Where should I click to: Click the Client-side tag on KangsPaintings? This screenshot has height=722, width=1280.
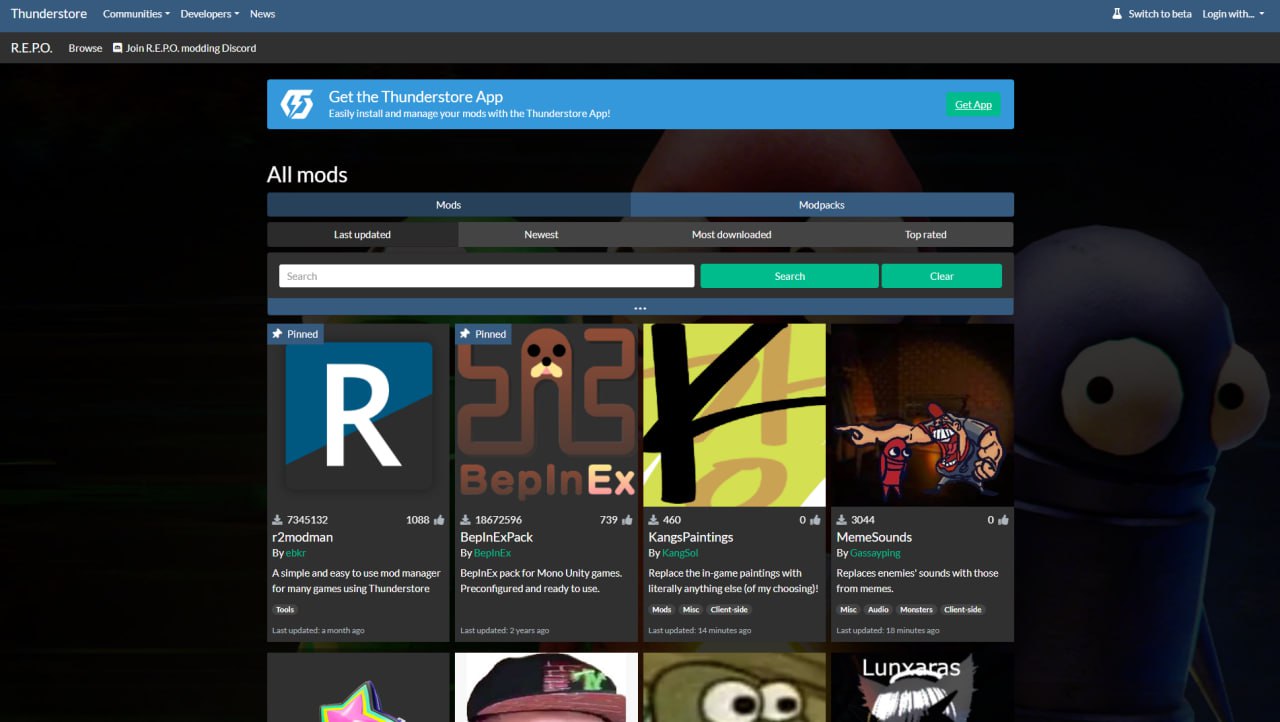(729, 609)
